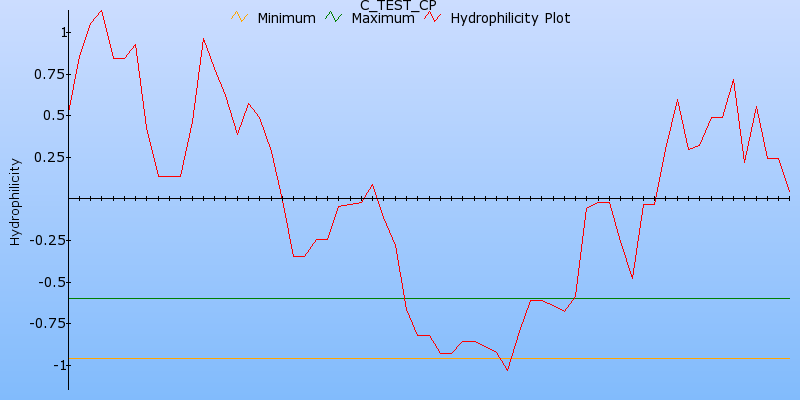
Task: Click the green Maximum threshold line
Action: [x=429, y=298]
